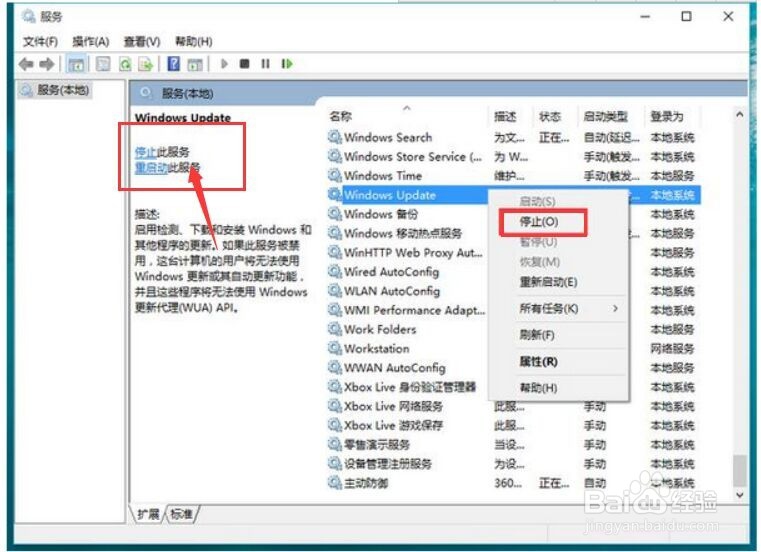Select the WLAN AutoConfig service row
This screenshot has height=552, width=761.
[x=513, y=291]
